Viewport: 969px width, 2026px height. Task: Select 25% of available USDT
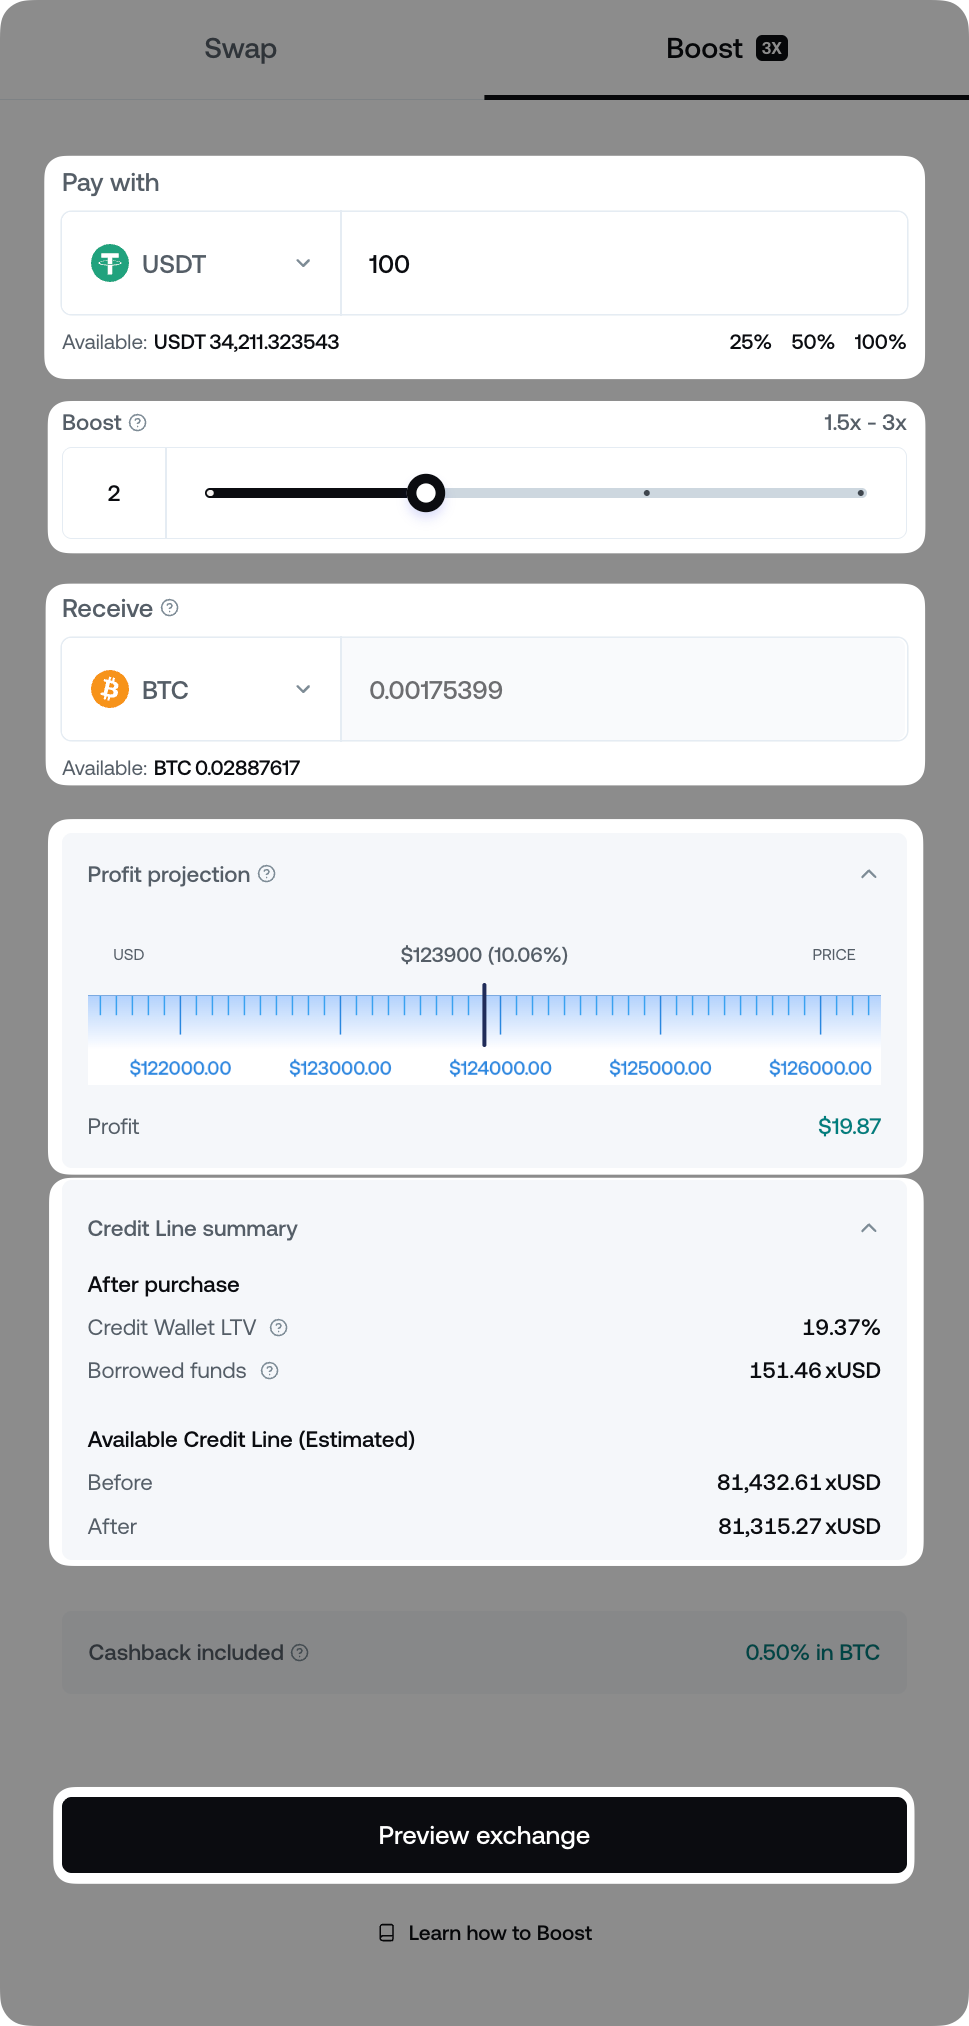point(750,342)
